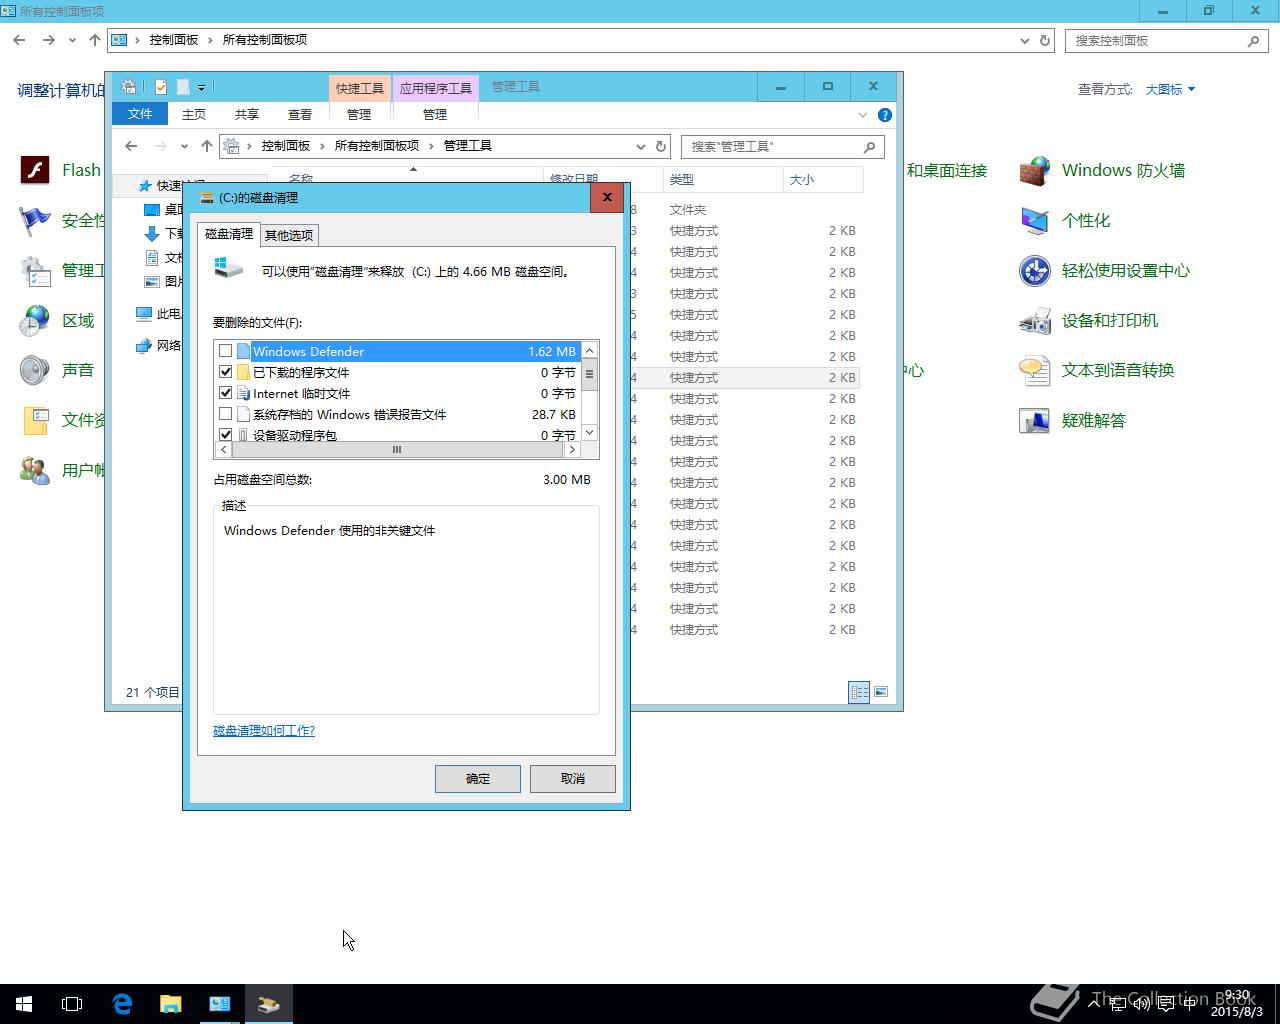Open Task View from the taskbar
Viewport: 1280px width, 1024px height.
[72, 1004]
